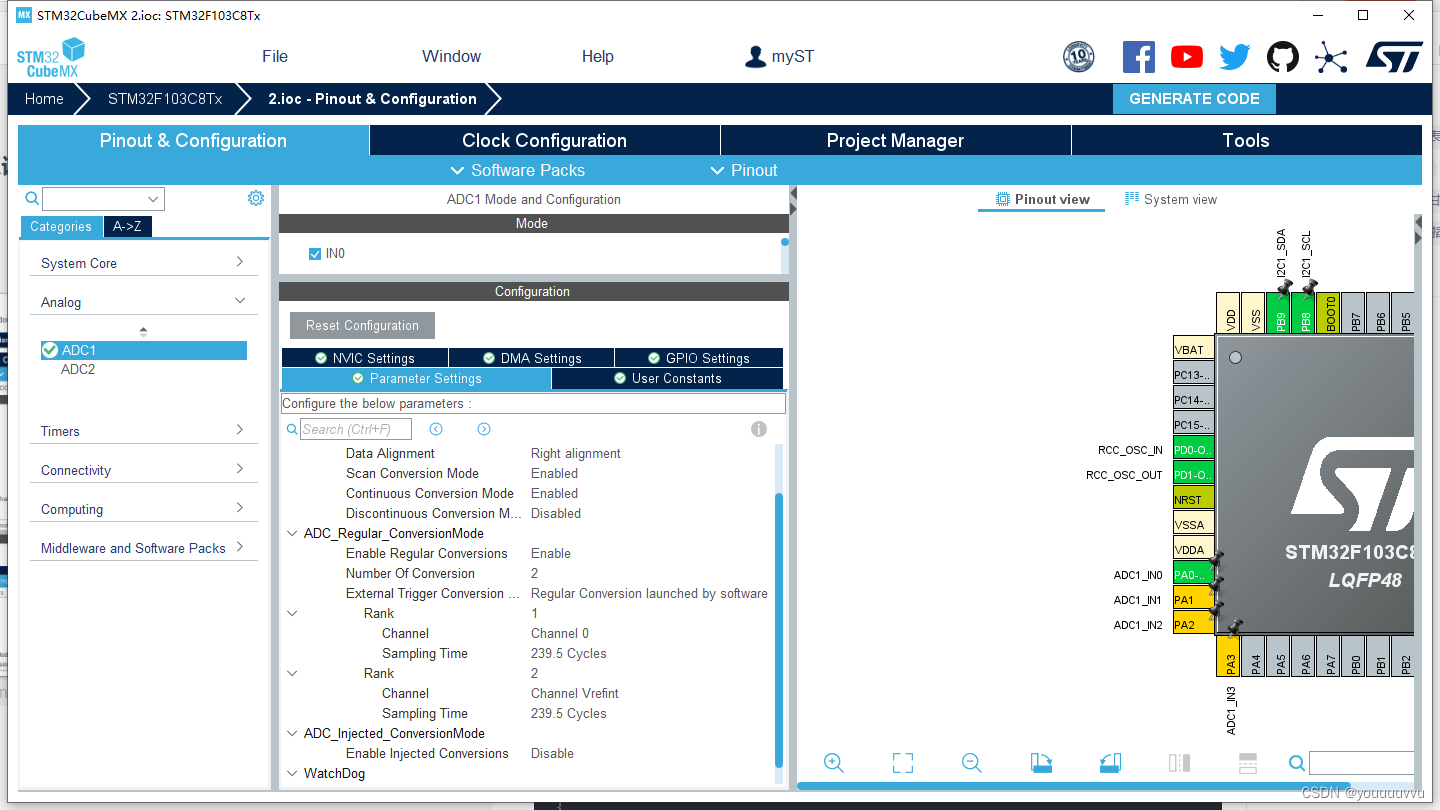
Task: Switch to Clock Configuration tab
Action: coord(545,141)
